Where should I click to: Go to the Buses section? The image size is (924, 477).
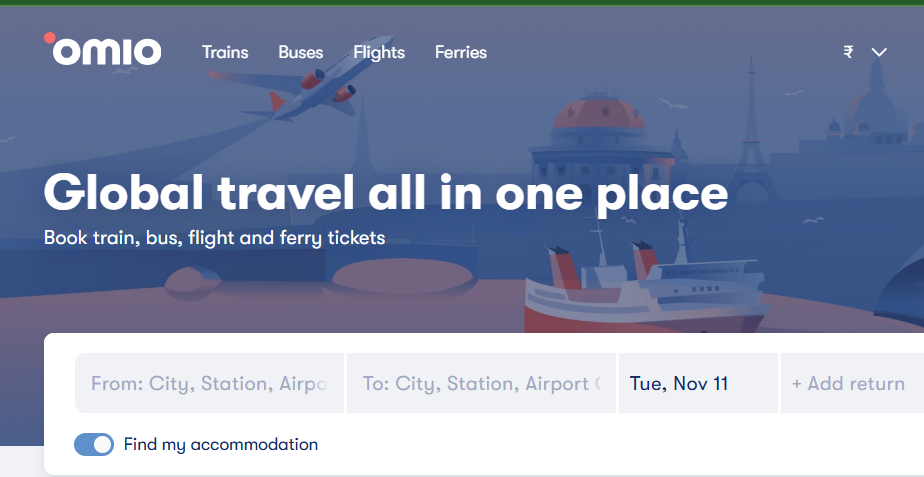300,52
